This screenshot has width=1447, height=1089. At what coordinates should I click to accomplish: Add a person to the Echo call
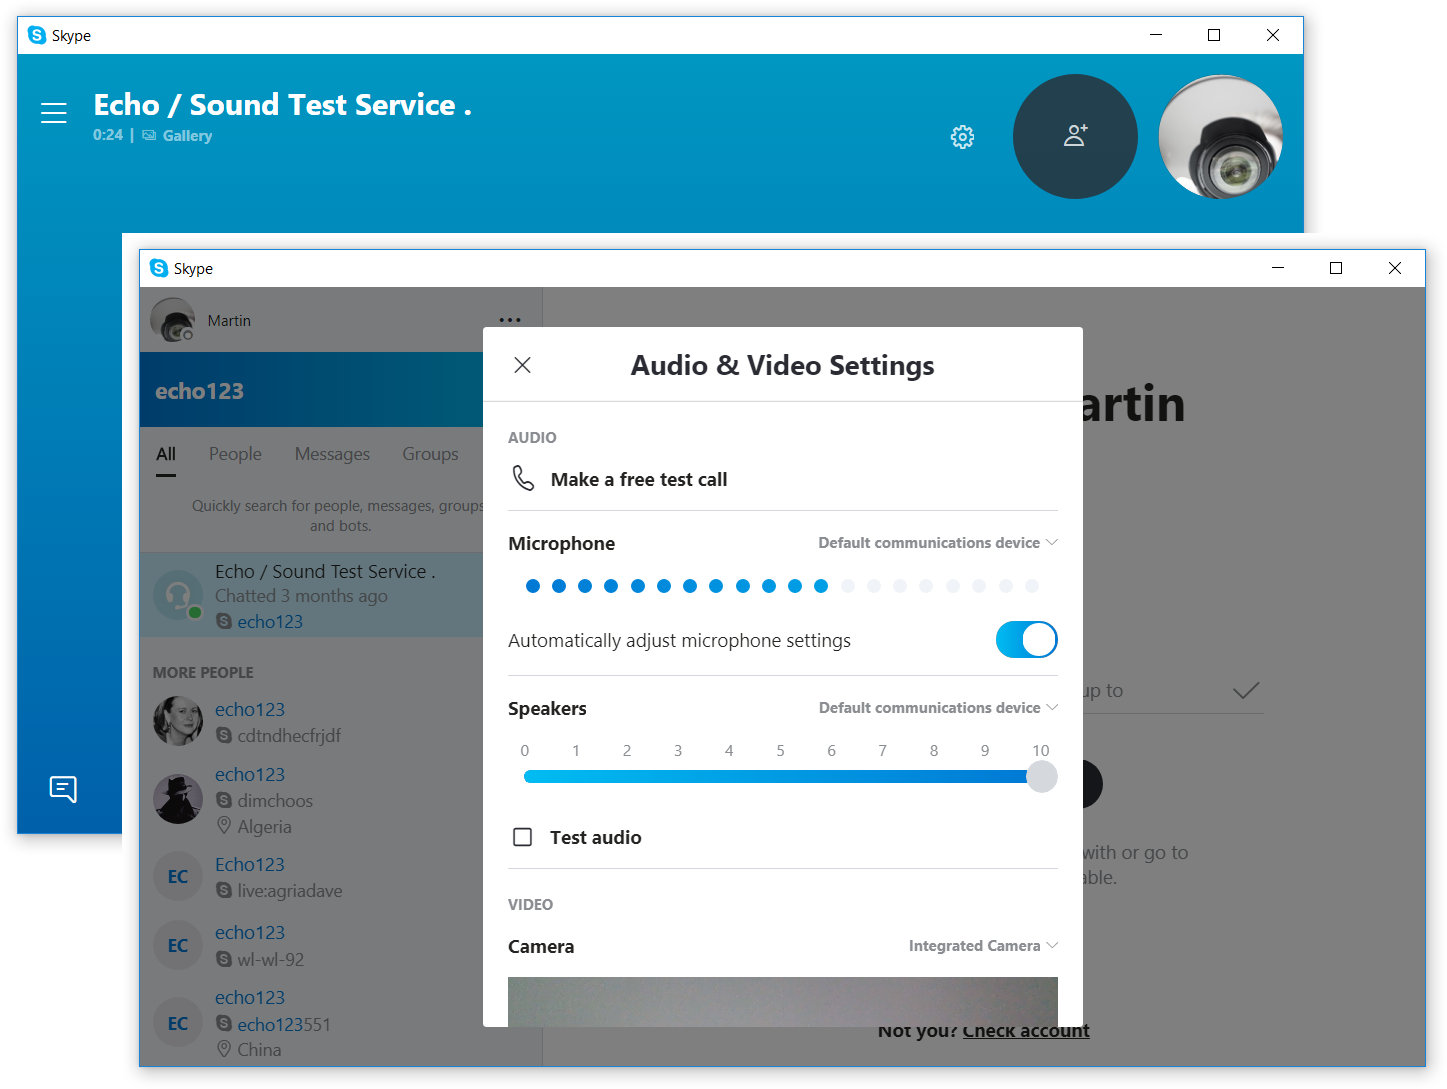coord(1075,136)
